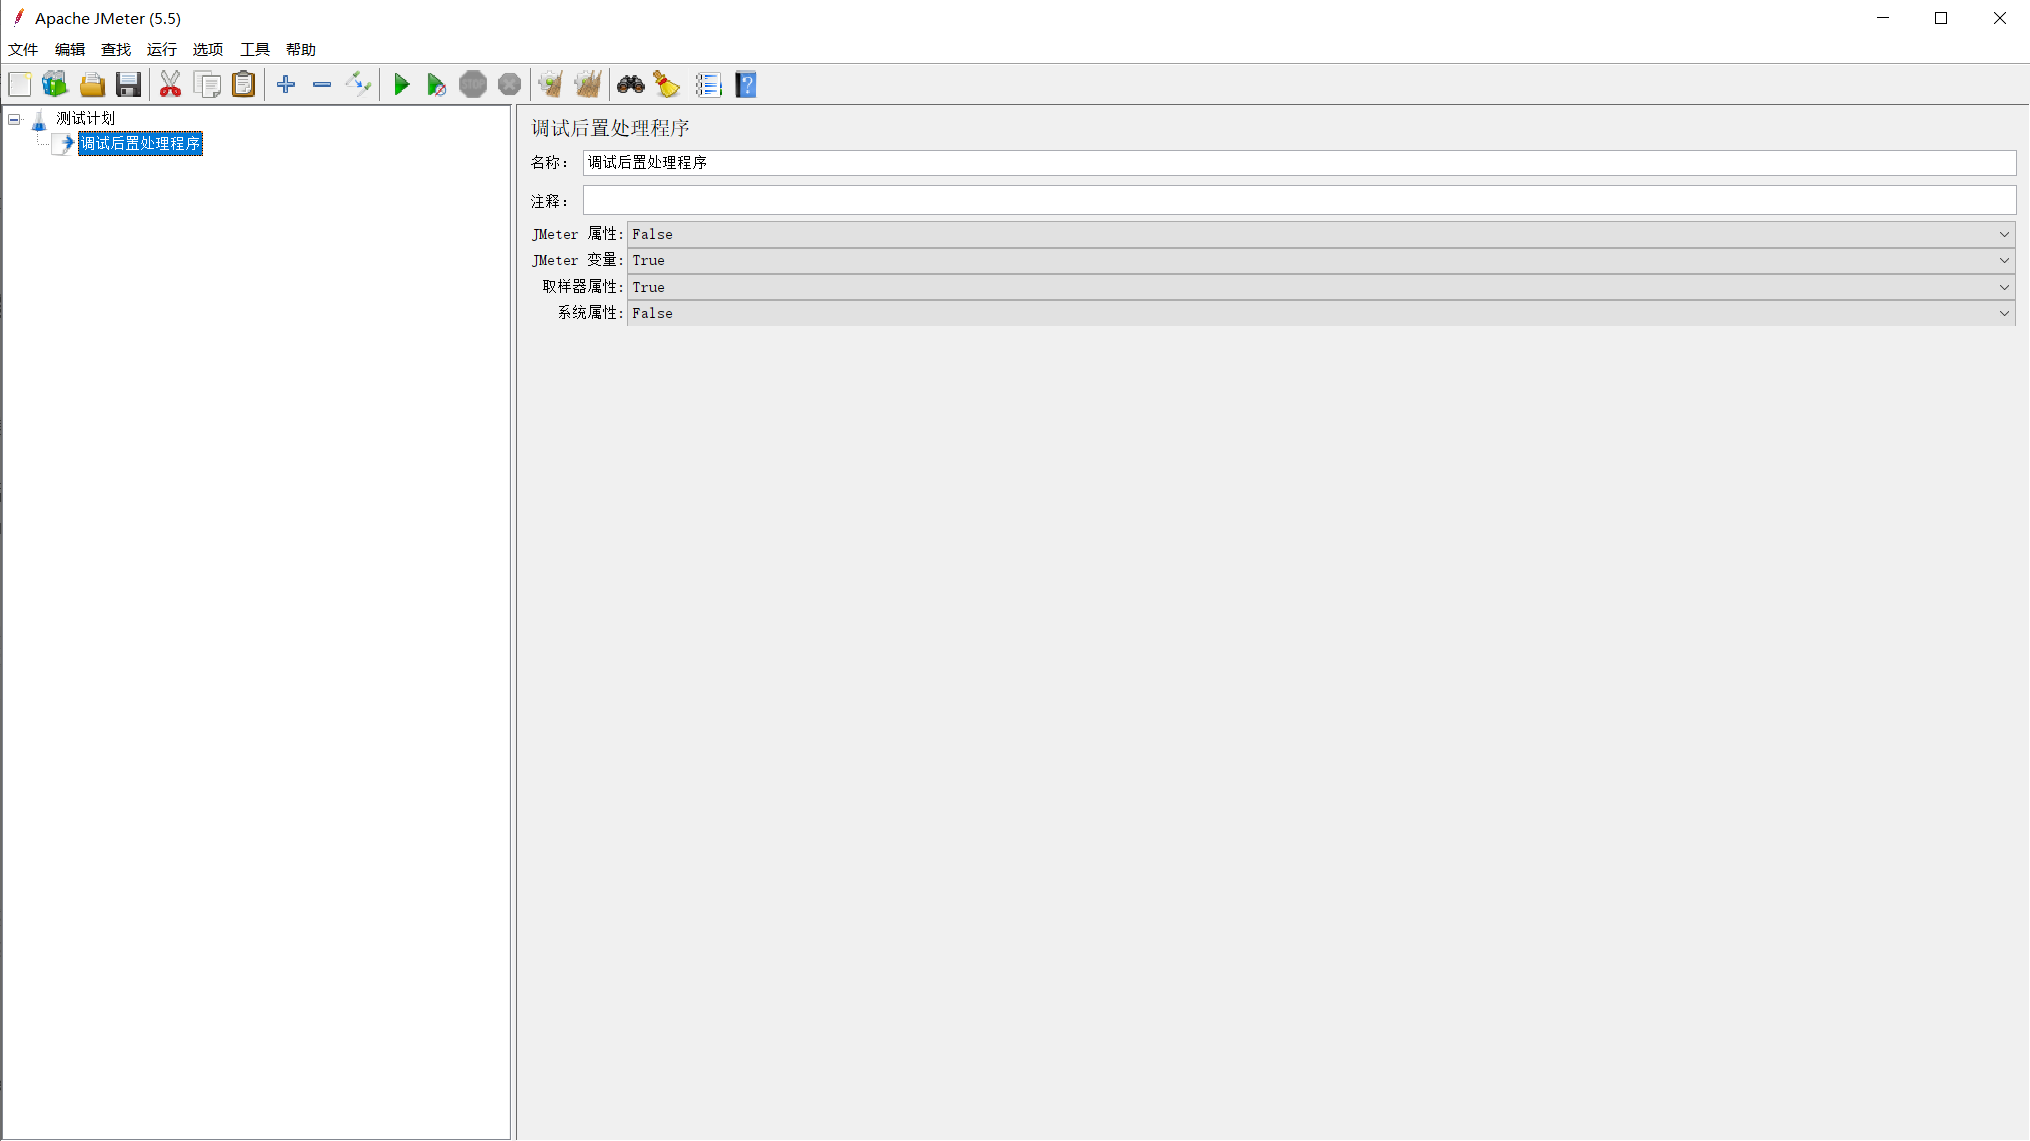Click the Paste clipboard icon
The width and height of the screenshot is (2030, 1141).
[x=244, y=85]
